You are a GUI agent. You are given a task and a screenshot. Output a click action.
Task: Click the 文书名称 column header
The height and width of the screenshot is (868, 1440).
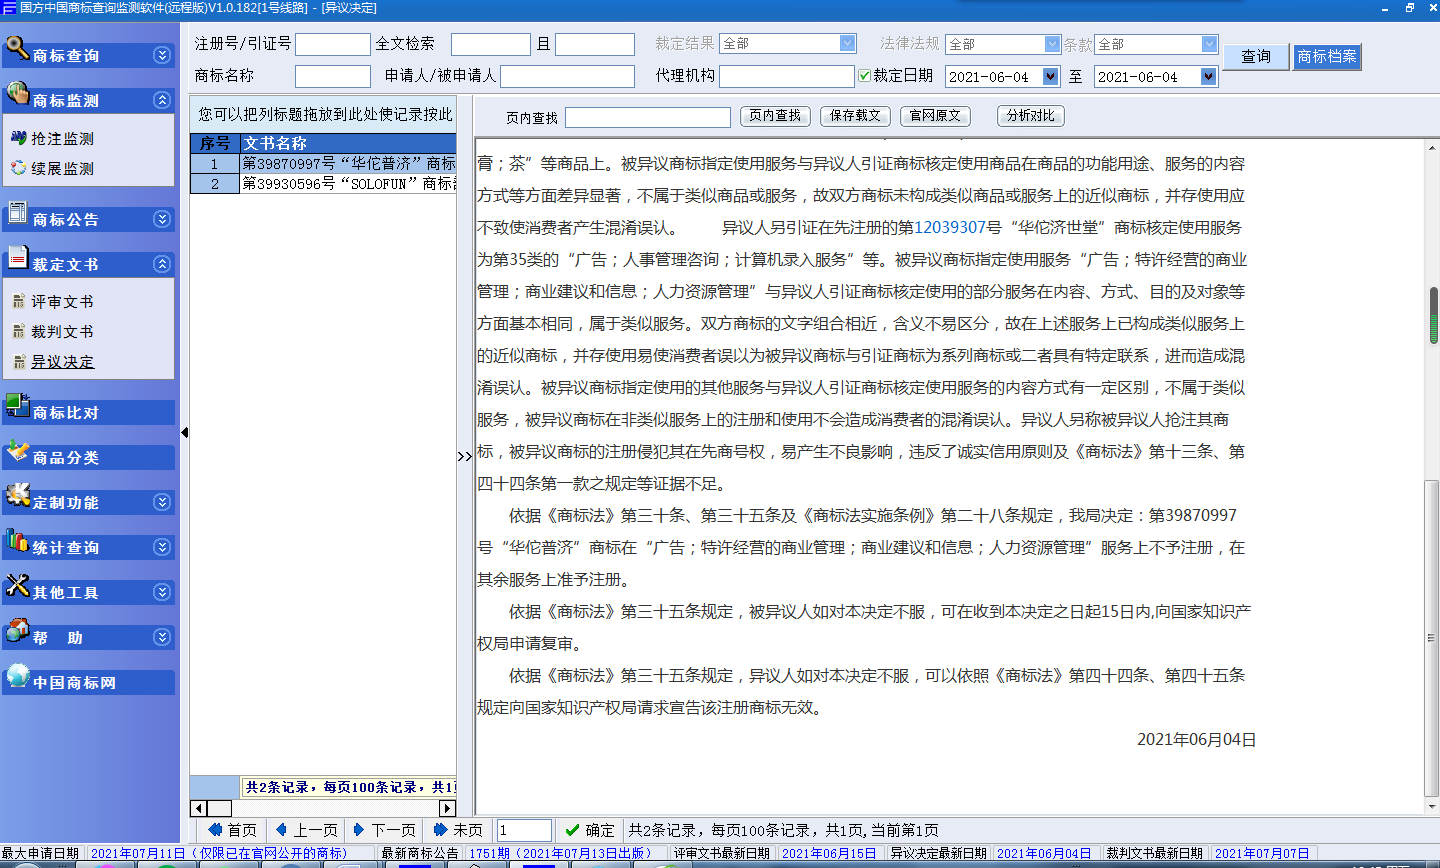point(348,143)
